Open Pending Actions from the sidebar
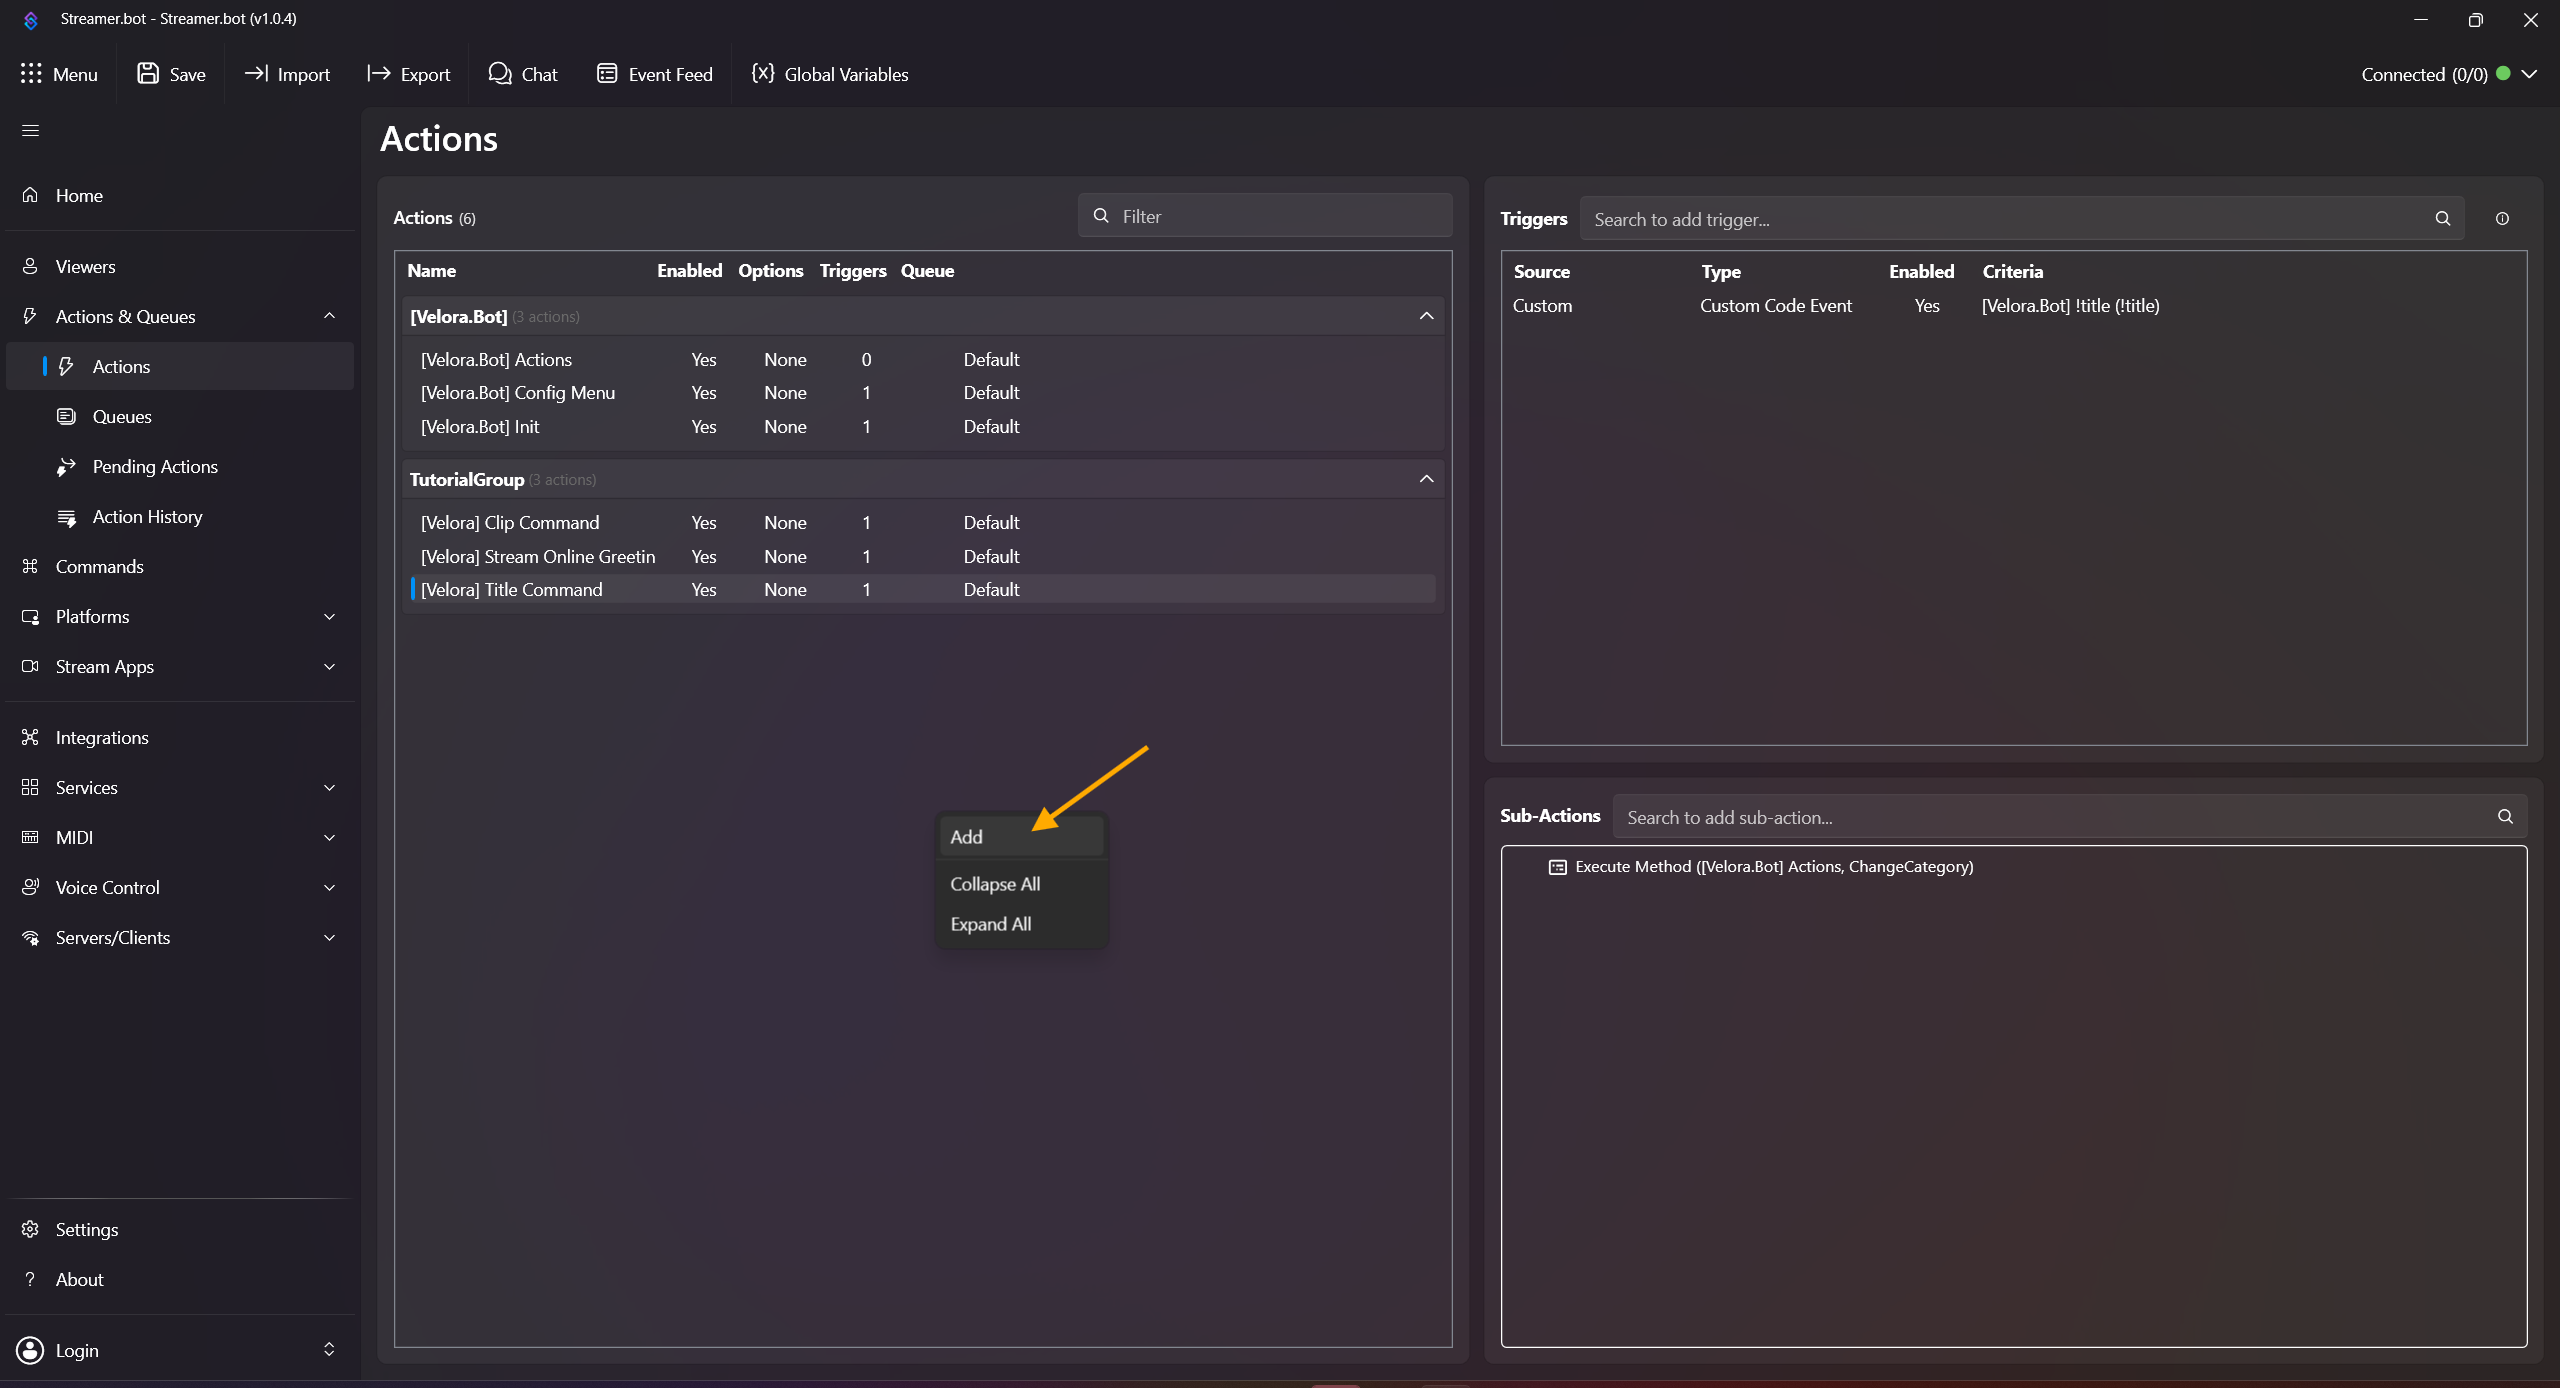The width and height of the screenshot is (2560, 1388). point(155,467)
